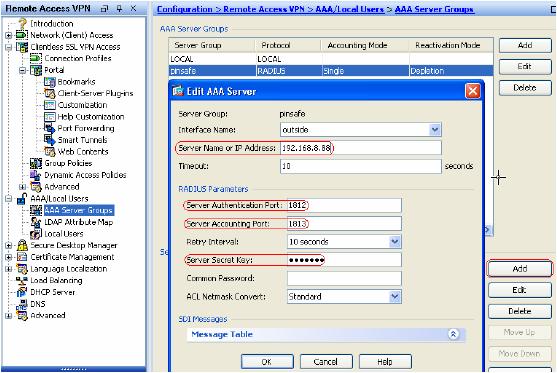
Task: Click the AAA Server Groups breadcrumb link
Action: [434, 9]
